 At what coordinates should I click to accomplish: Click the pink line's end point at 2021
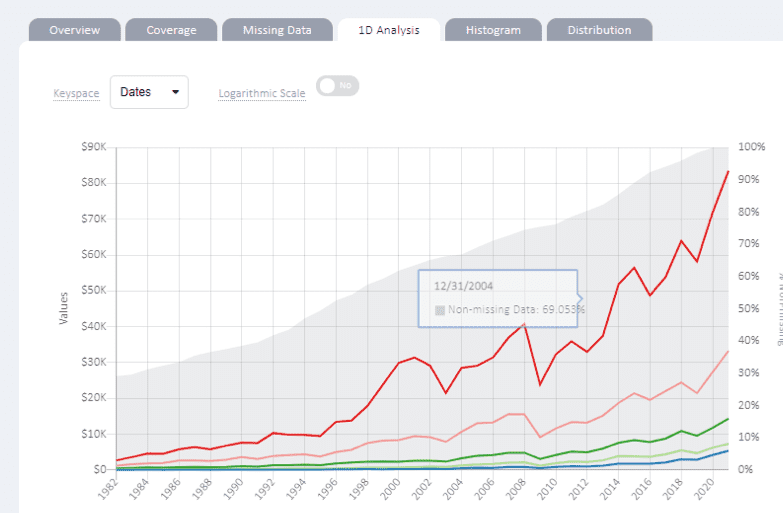point(728,351)
